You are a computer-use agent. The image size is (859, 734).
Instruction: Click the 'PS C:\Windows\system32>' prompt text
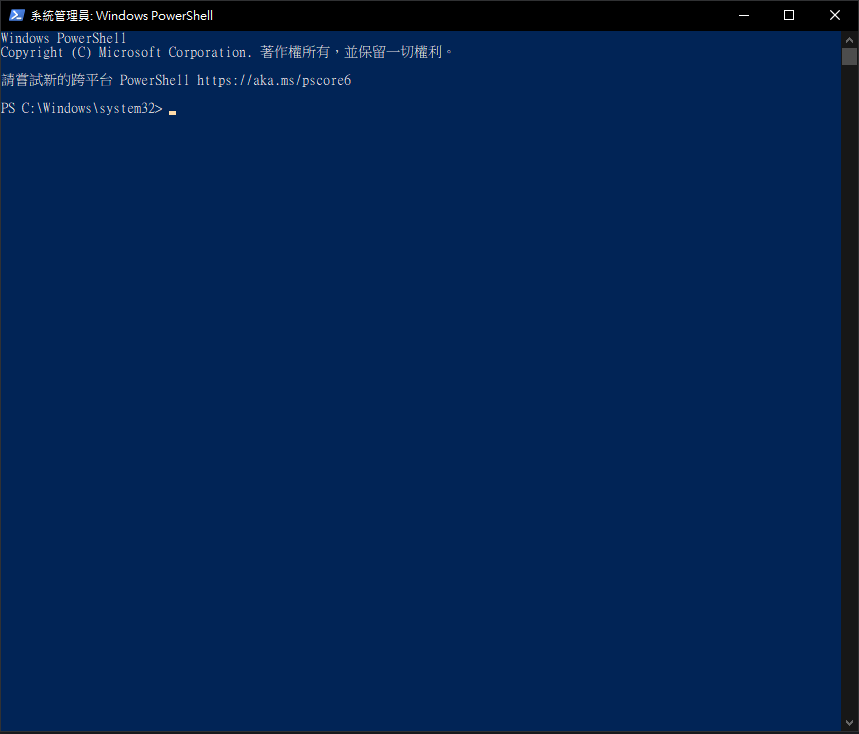pos(82,108)
